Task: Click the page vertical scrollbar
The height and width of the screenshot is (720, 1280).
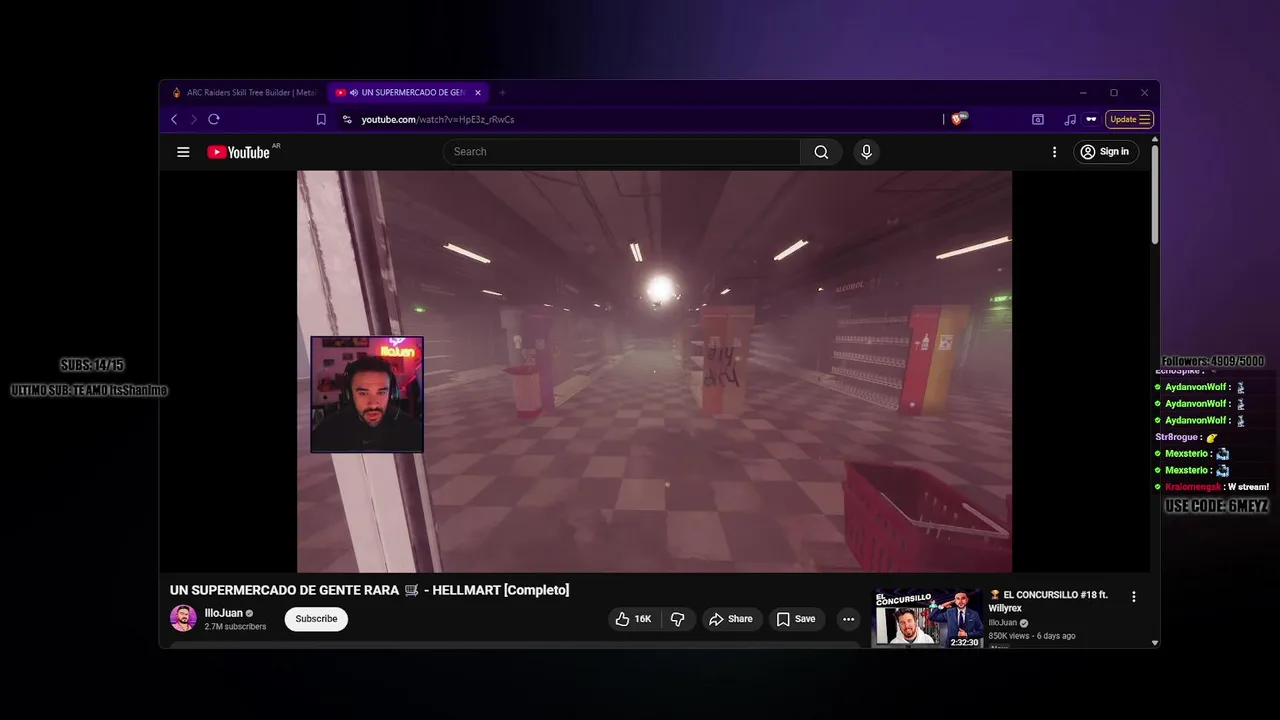Action: [x=1155, y=193]
